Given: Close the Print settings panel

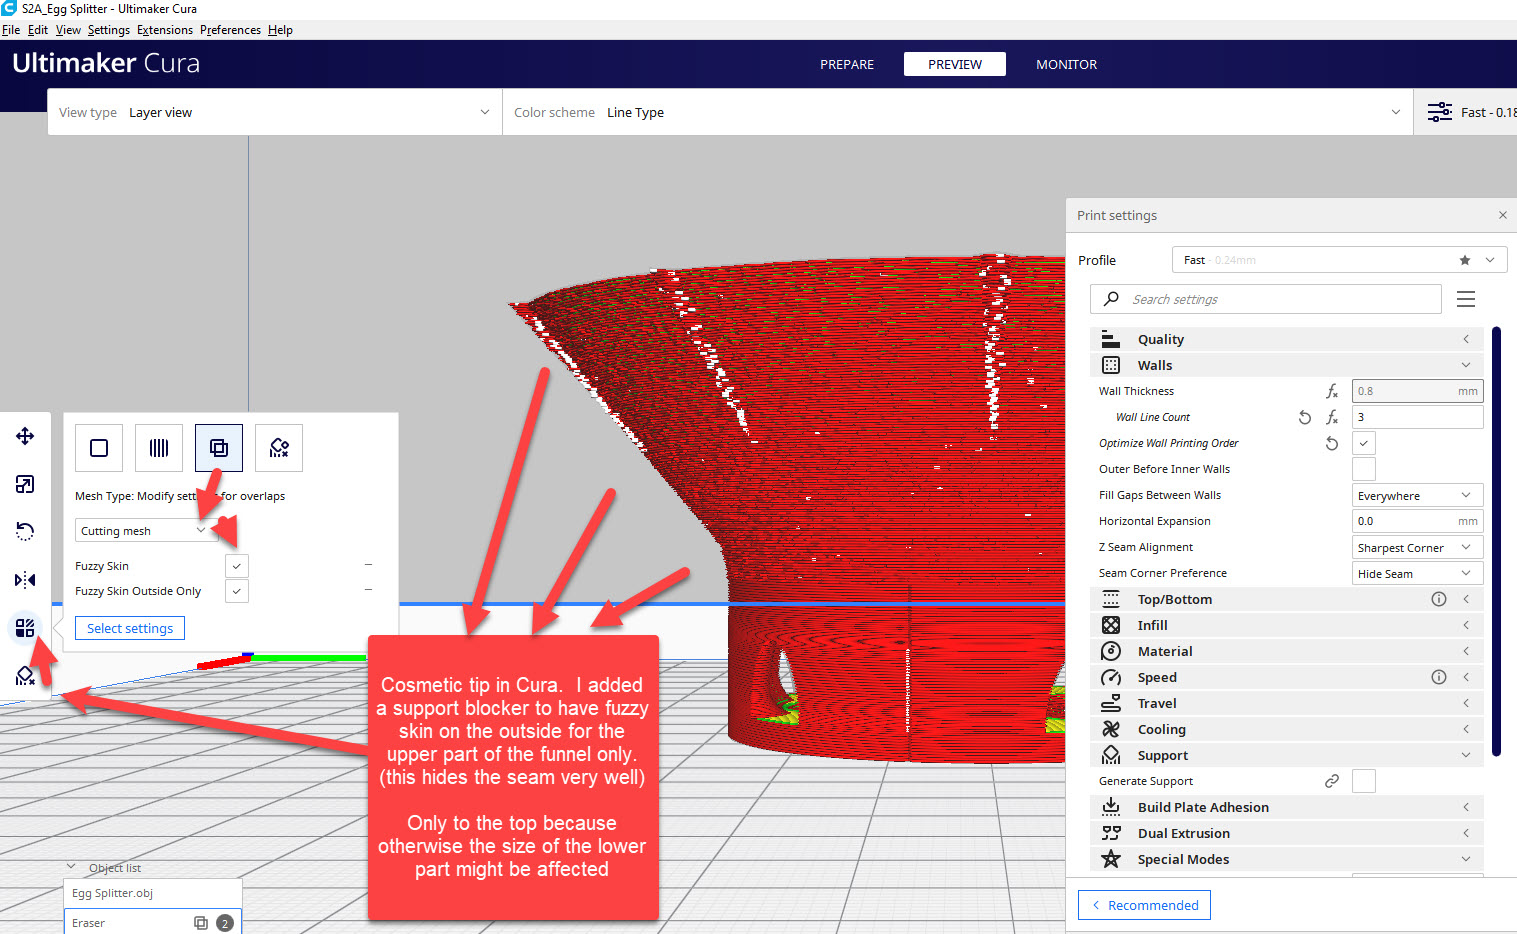Looking at the screenshot, I should 1502,215.
